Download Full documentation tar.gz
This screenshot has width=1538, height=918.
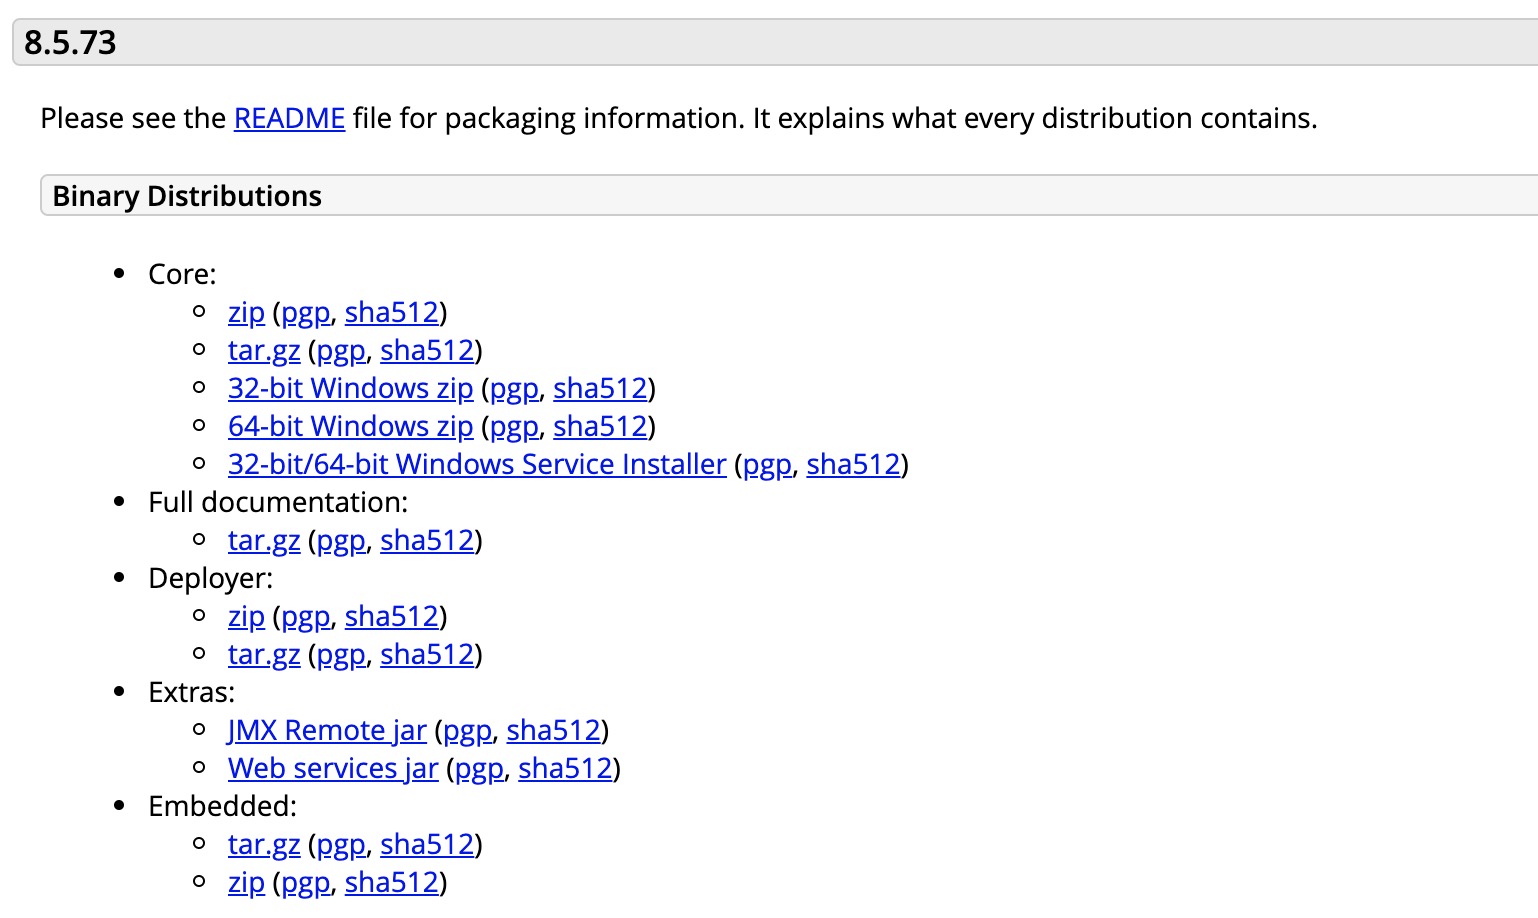pyautogui.click(x=264, y=540)
